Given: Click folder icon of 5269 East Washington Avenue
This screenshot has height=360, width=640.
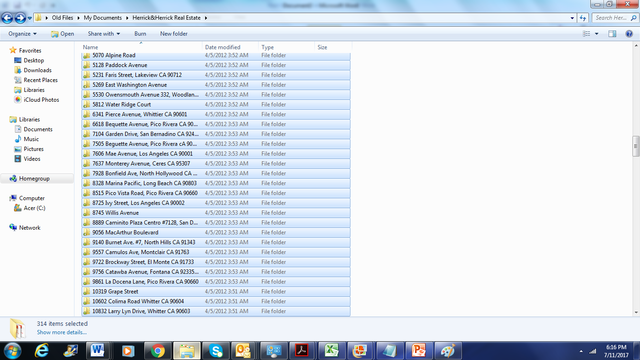Looking at the screenshot, I should 87,85.
